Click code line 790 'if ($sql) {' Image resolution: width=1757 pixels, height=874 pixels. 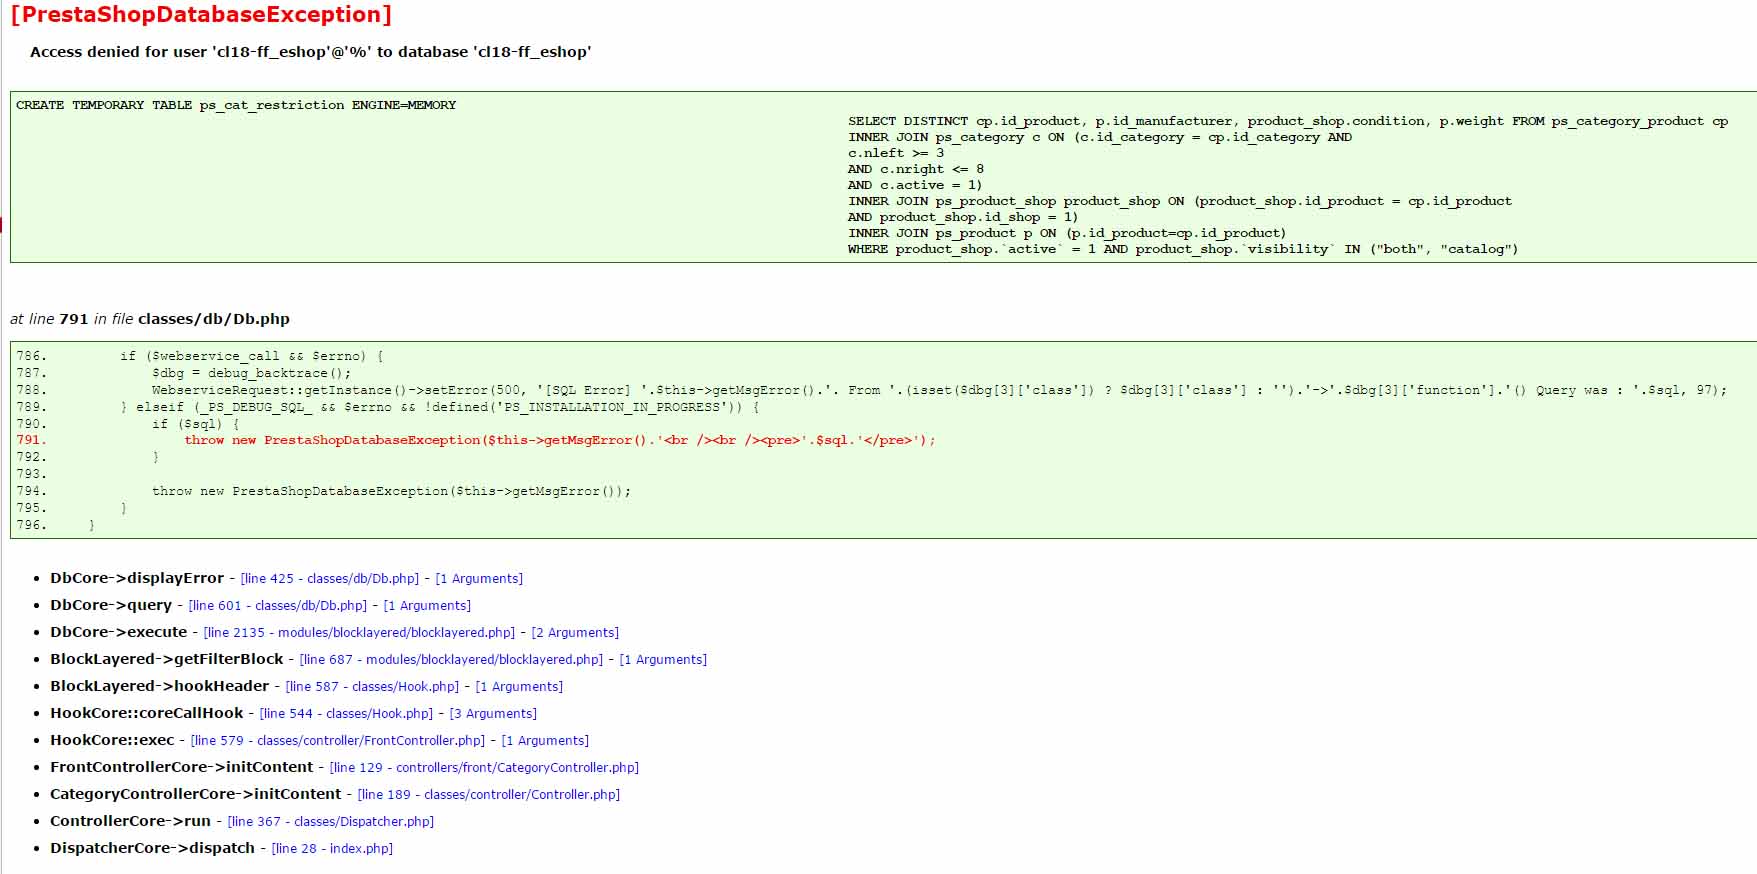tap(195, 424)
